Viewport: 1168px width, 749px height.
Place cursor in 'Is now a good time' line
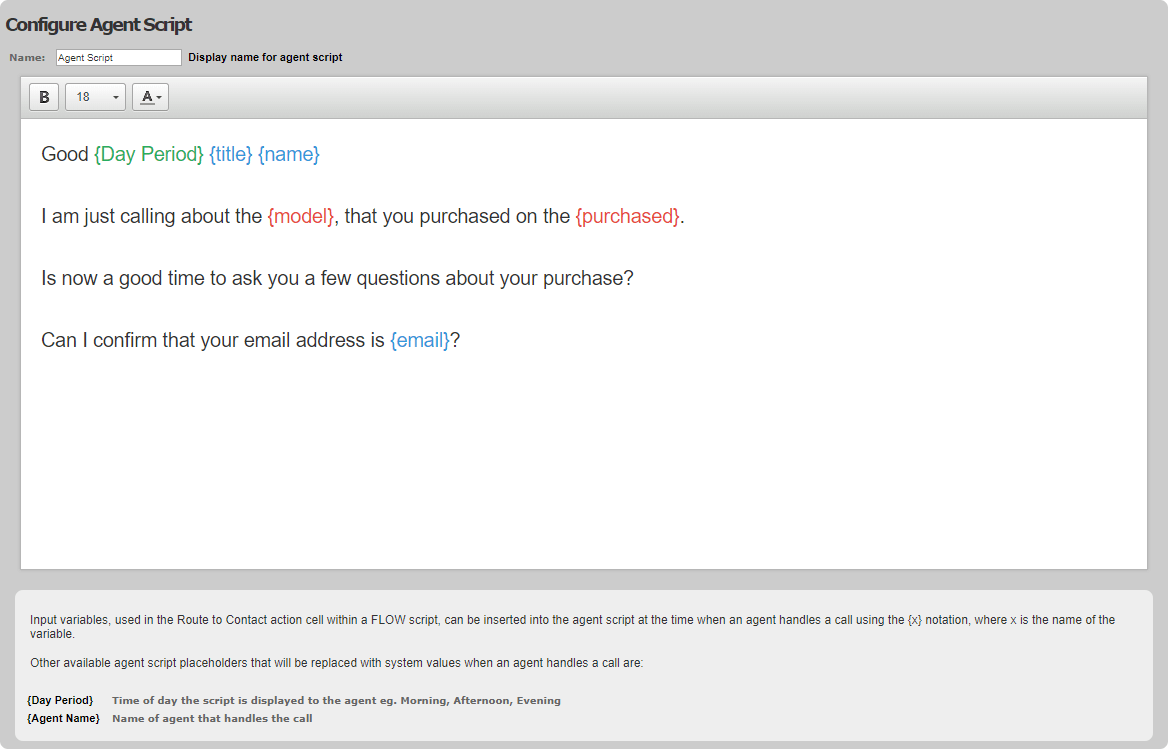pyautogui.click(x=337, y=278)
